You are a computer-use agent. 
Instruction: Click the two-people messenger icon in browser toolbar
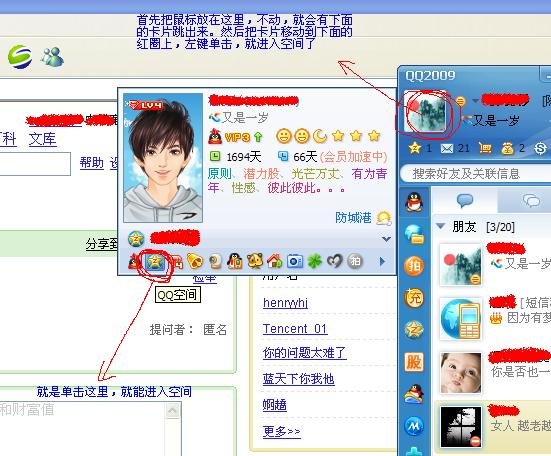point(52,57)
